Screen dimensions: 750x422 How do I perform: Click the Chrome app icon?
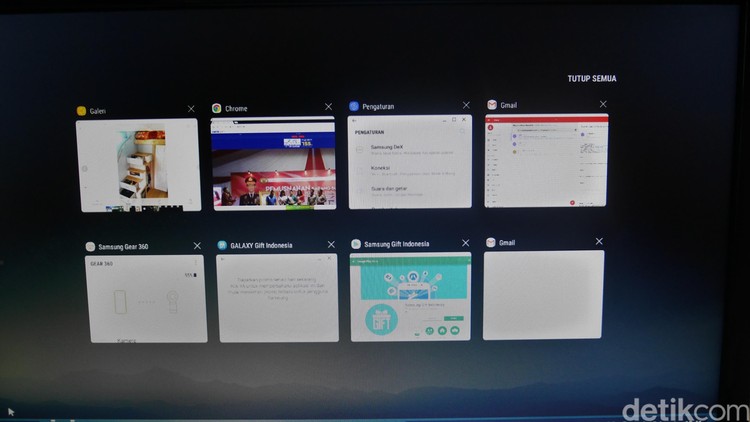(x=217, y=108)
